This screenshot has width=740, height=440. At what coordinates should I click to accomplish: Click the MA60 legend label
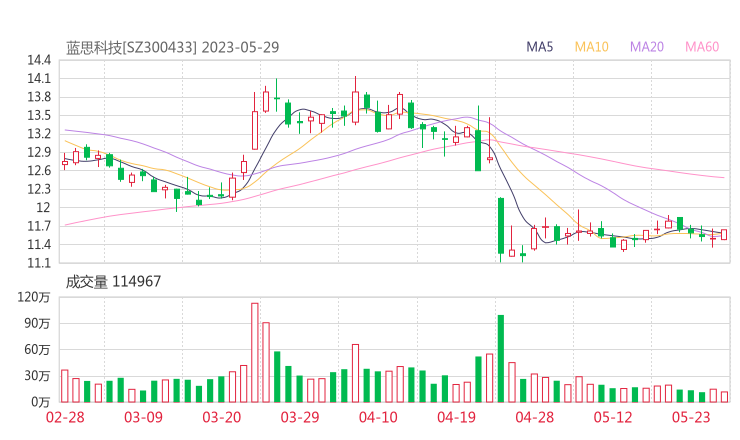(x=702, y=47)
